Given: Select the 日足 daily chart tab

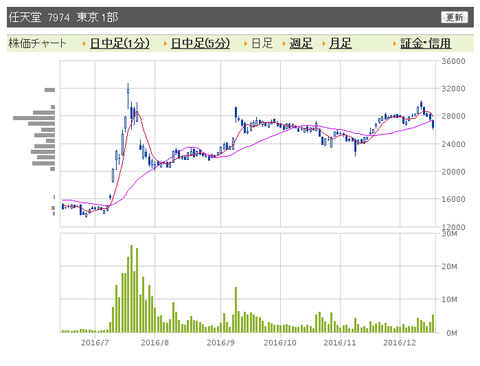Looking at the screenshot, I should point(262,43).
